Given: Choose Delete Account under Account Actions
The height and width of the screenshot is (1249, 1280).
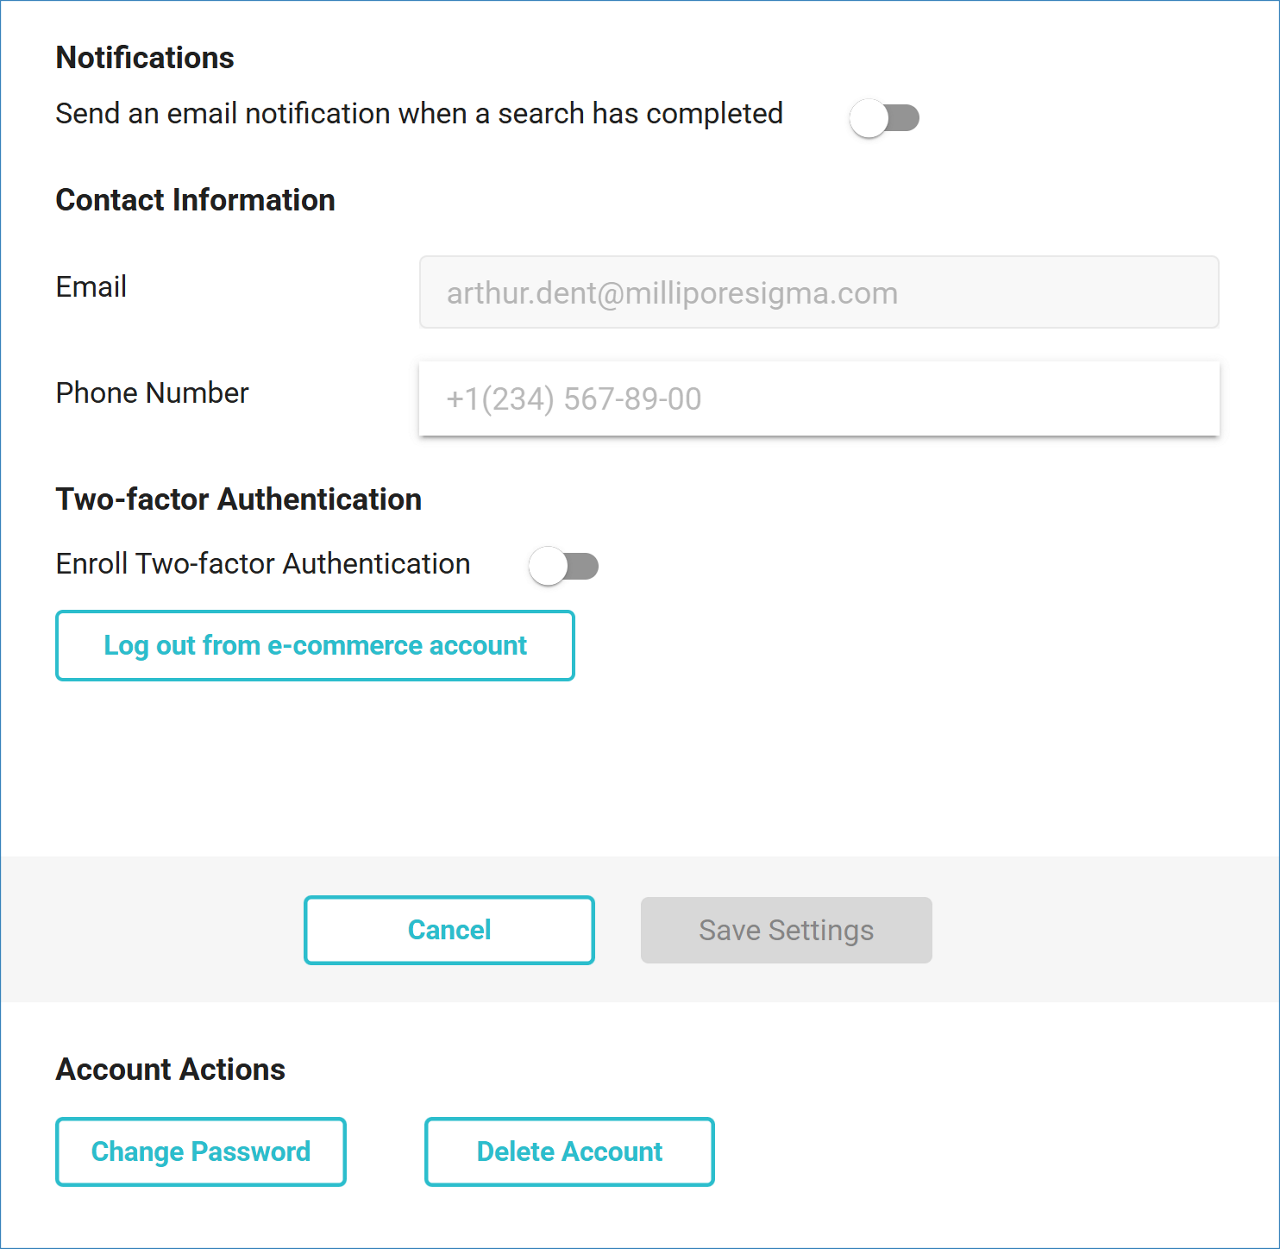Looking at the screenshot, I should (569, 1152).
